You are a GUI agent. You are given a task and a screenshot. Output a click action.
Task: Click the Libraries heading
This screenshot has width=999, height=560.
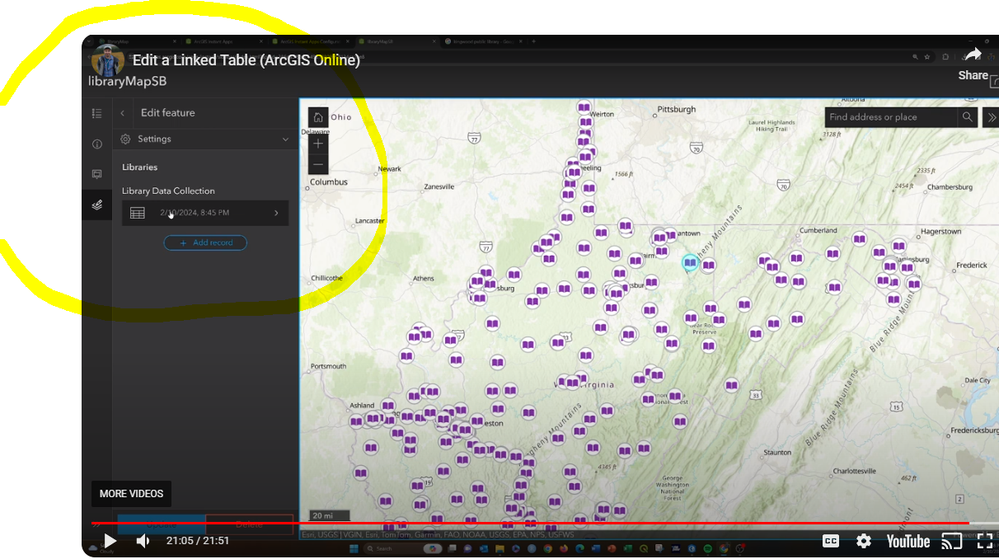click(x=140, y=167)
